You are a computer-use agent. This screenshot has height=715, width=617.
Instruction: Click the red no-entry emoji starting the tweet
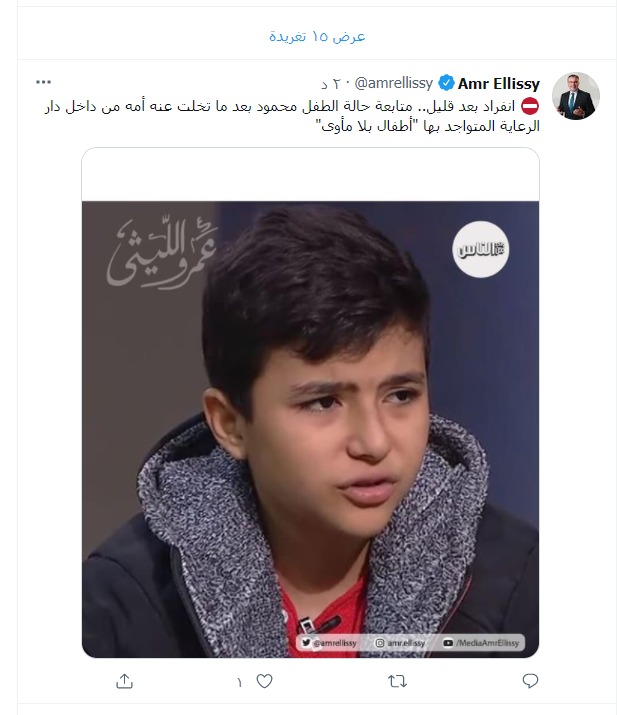click(x=530, y=106)
